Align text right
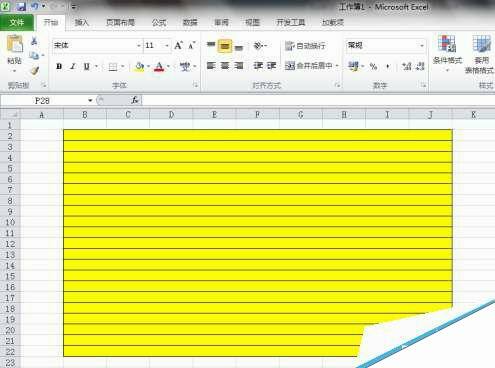The height and width of the screenshot is (368, 495). [239, 65]
